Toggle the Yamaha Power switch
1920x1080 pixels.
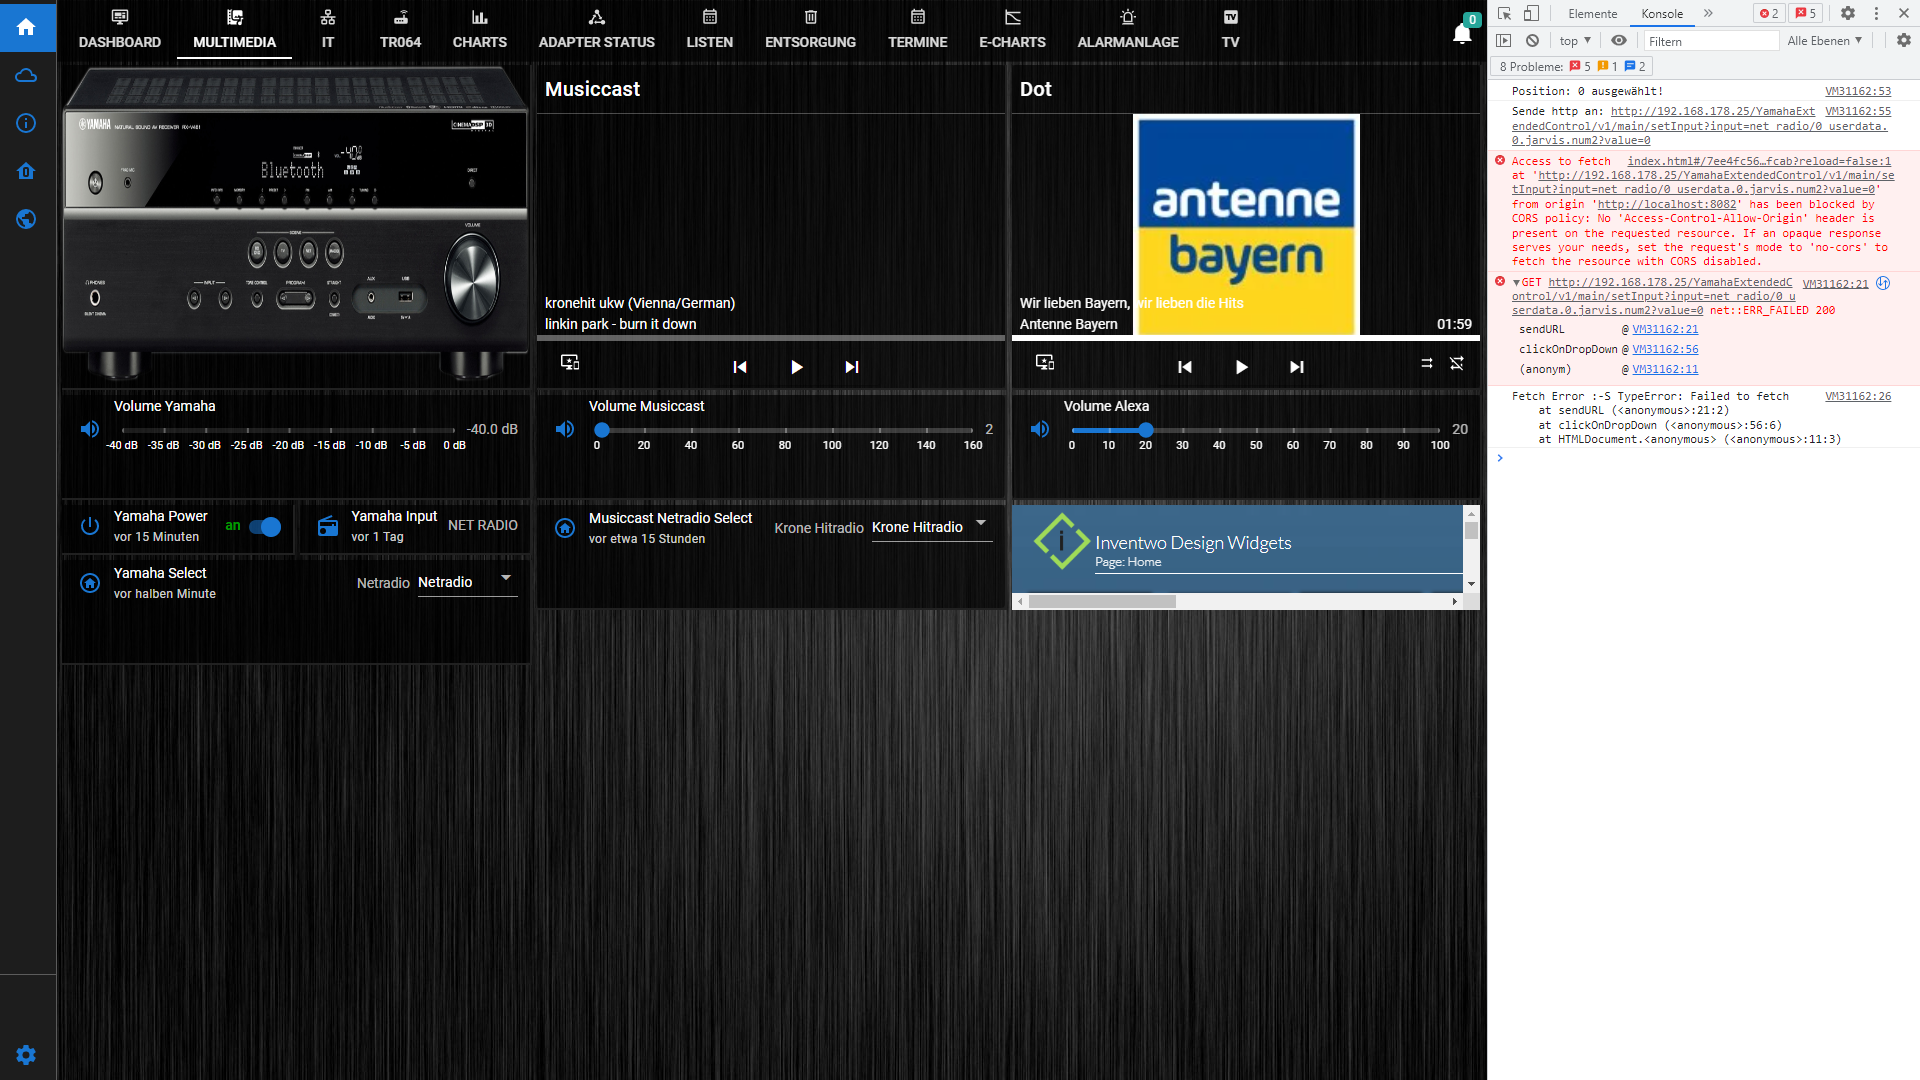[265, 527]
